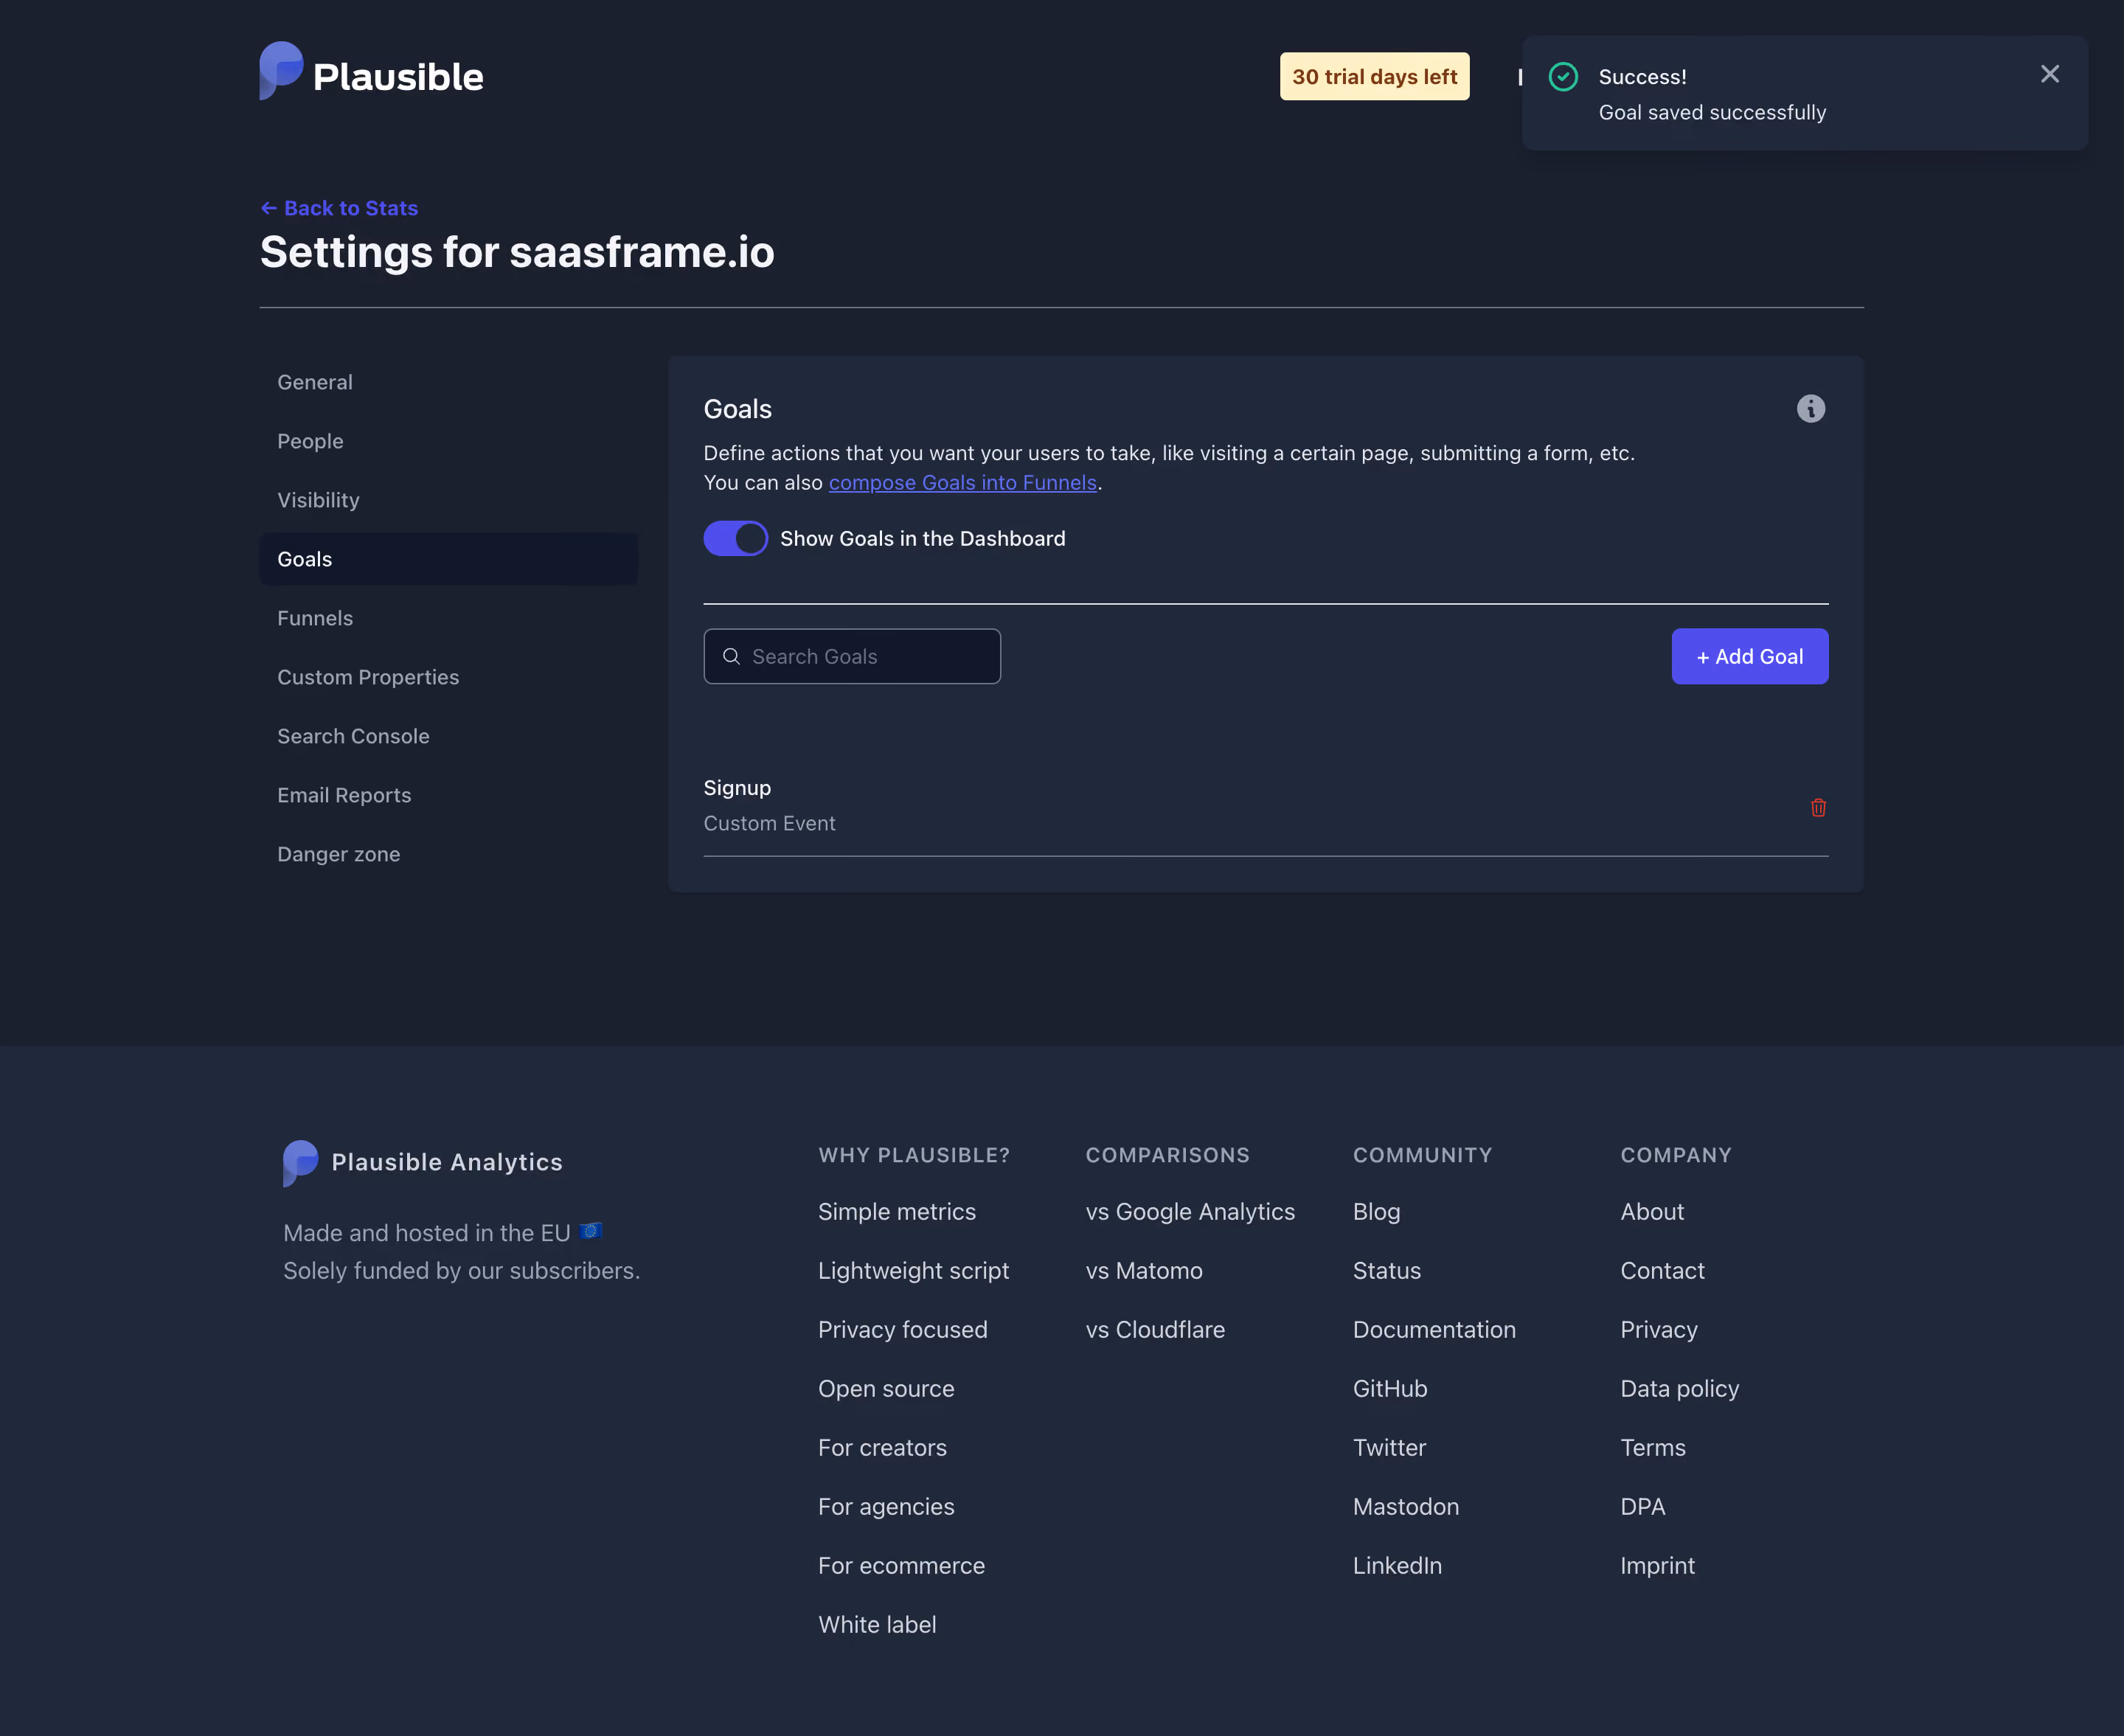This screenshot has height=1736, width=2124.
Task: Open Contact footer link
Action: pos(1662,1270)
